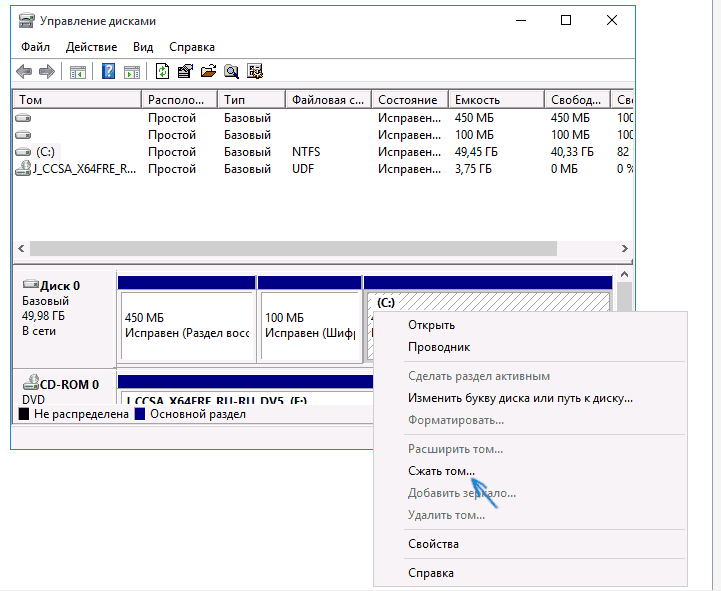
Task: Select the 100 МБ partition block on Диск 0
Action: [309, 319]
